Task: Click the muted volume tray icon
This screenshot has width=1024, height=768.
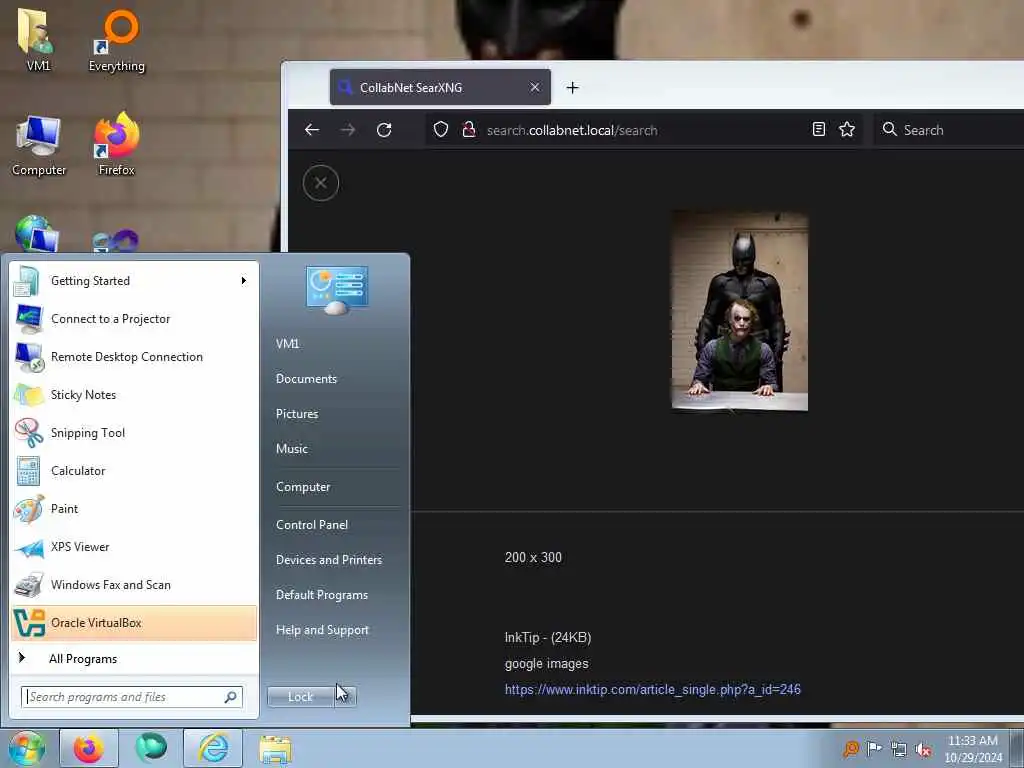Action: tap(923, 749)
